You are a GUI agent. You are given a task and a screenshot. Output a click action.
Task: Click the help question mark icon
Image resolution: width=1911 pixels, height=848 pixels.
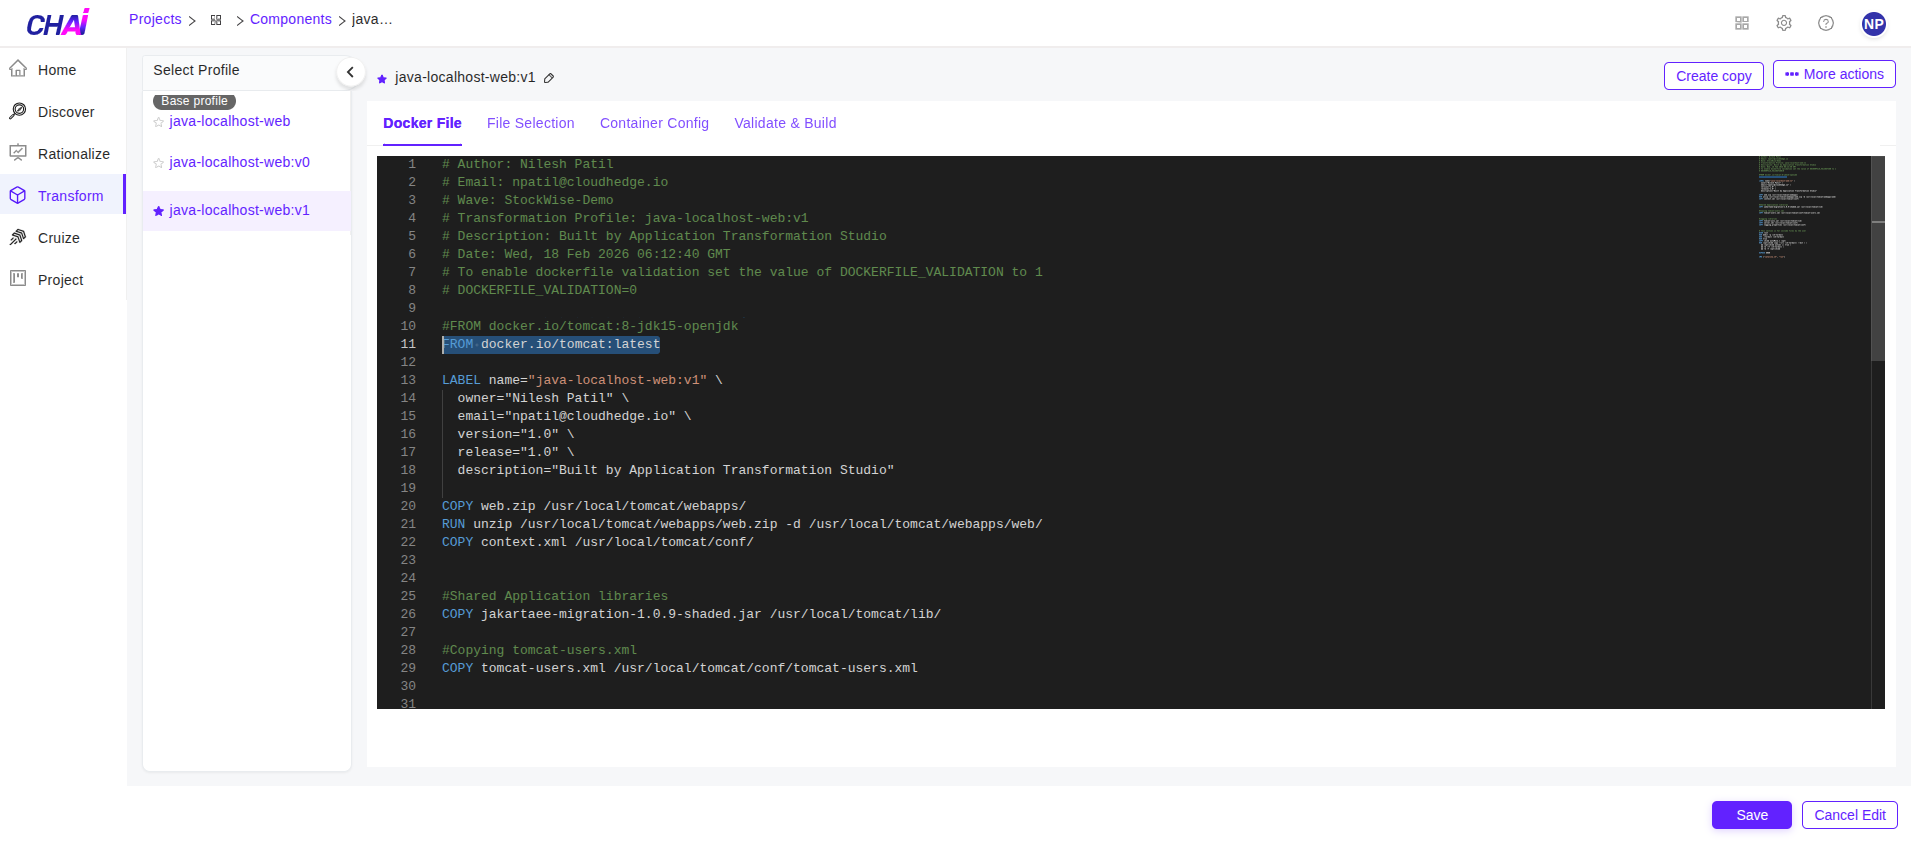[x=1825, y=23]
